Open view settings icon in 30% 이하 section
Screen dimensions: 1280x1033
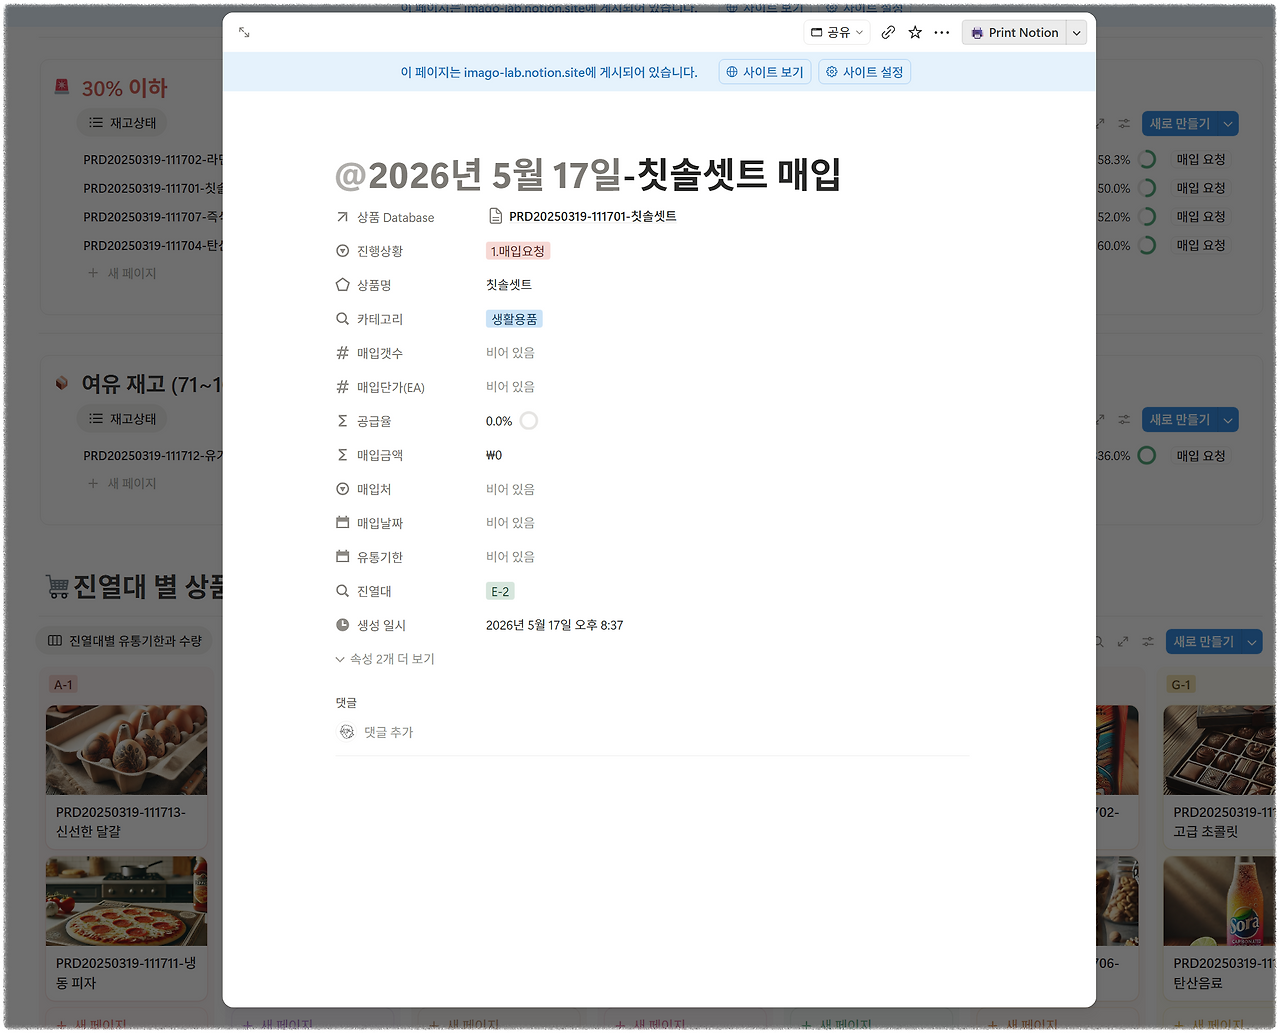1124,124
